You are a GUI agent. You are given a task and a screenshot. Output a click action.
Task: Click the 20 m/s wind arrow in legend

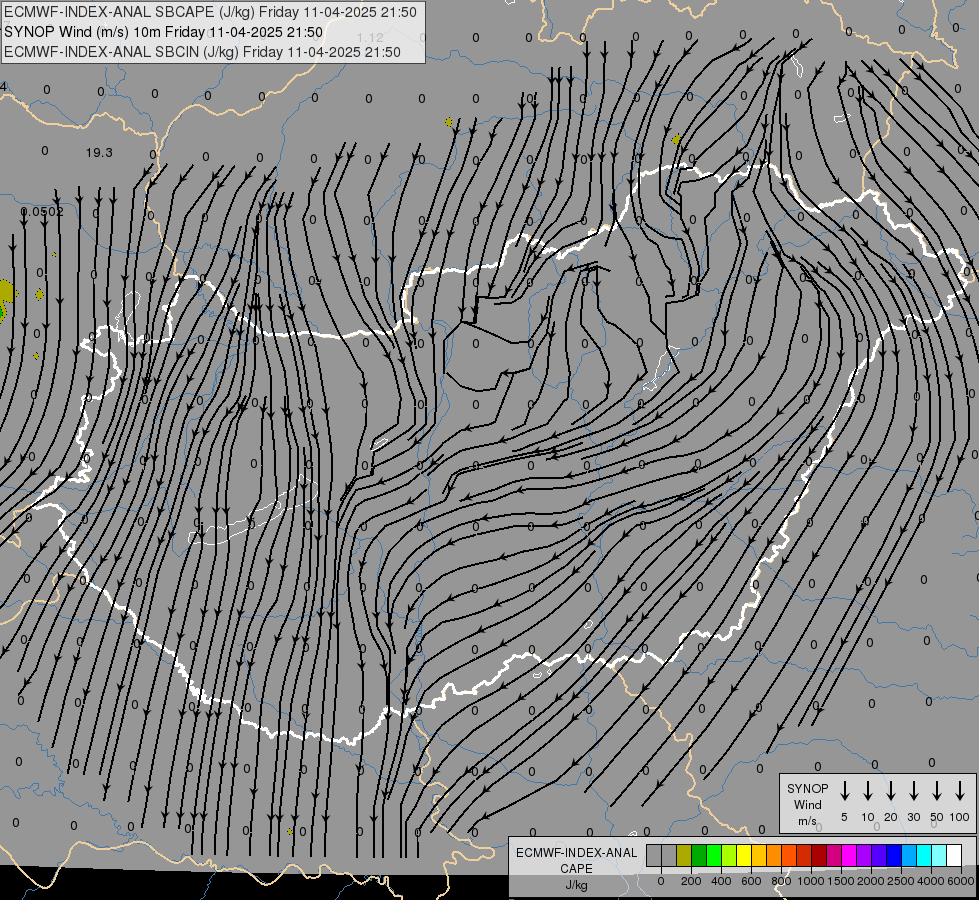pos(891,791)
